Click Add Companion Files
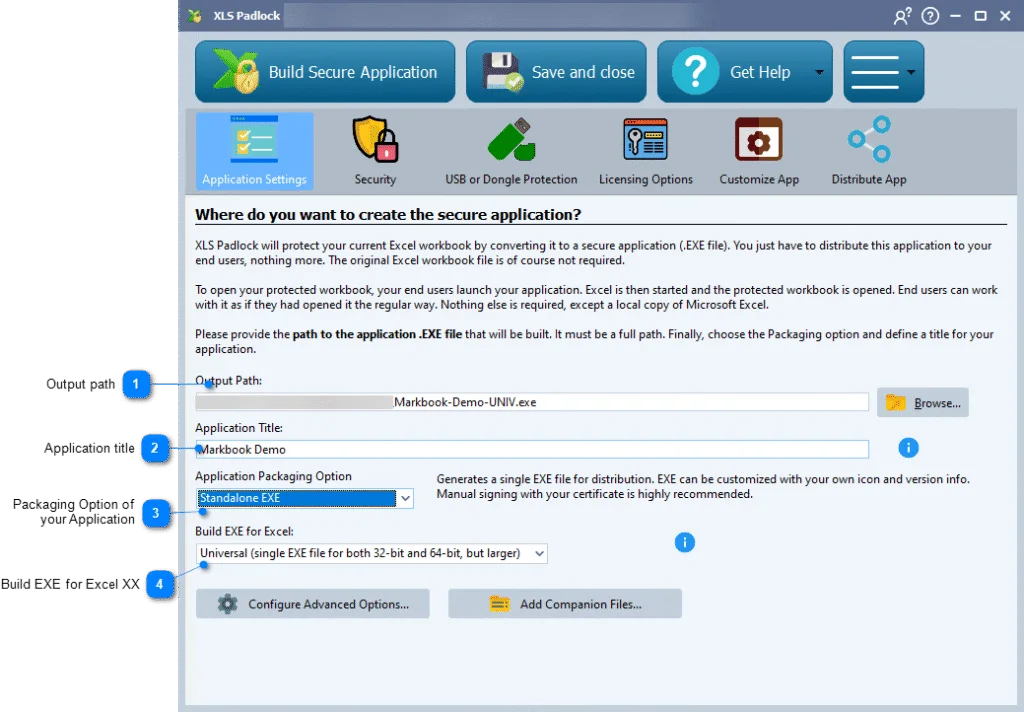The image size is (1024, 712). pos(565,604)
